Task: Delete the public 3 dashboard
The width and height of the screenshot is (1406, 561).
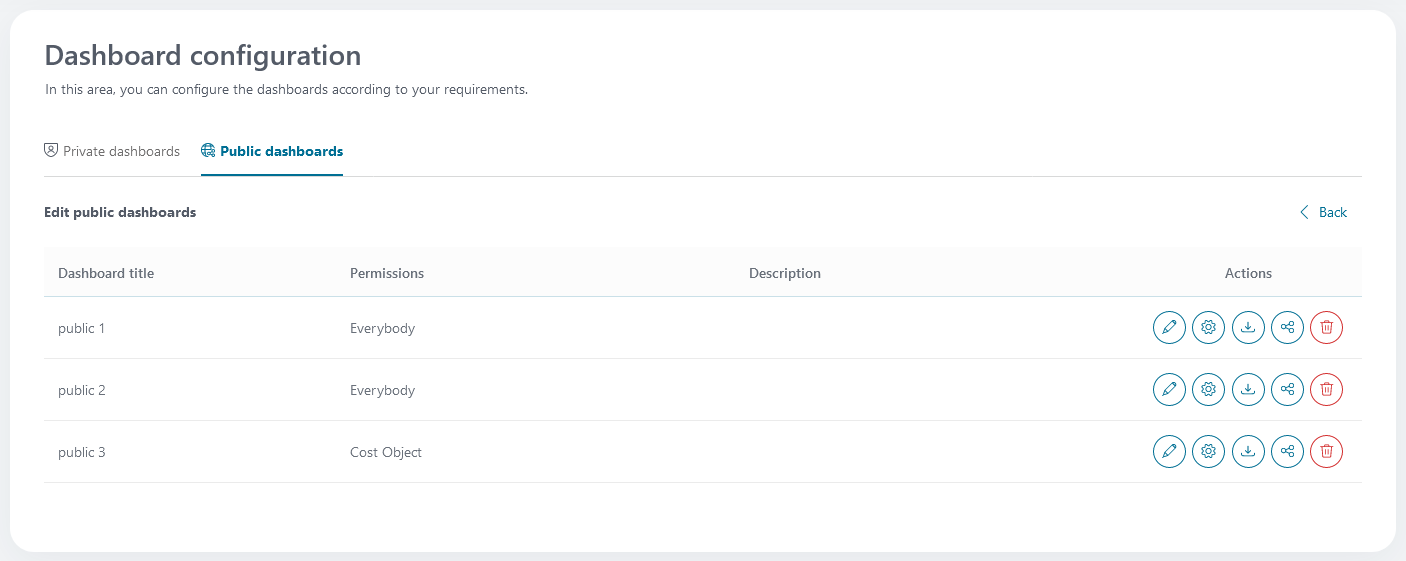Action: click(x=1326, y=451)
